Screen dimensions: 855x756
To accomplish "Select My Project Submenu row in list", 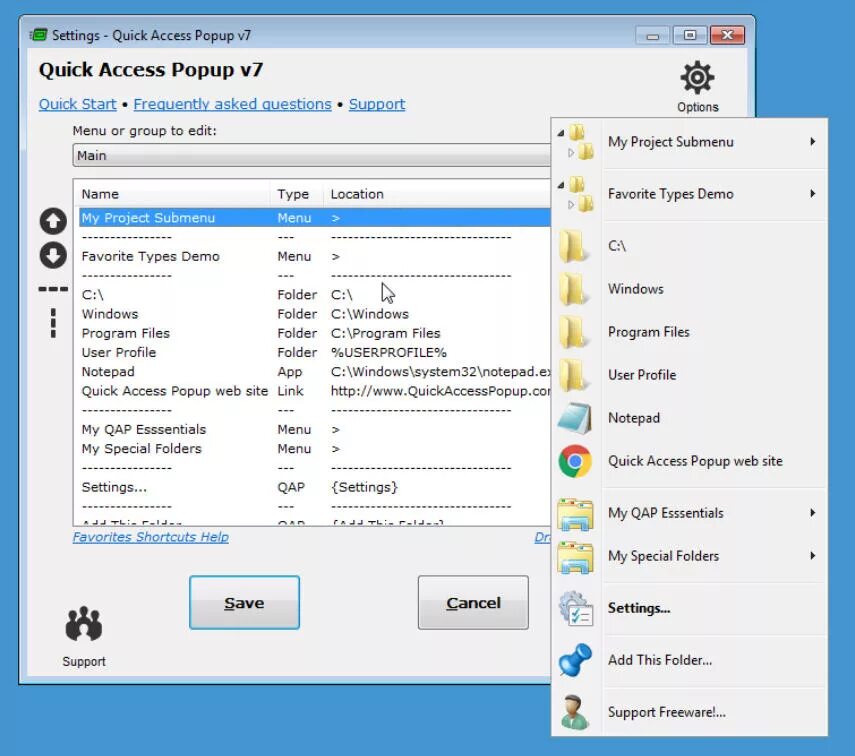I will pyautogui.click(x=315, y=218).
